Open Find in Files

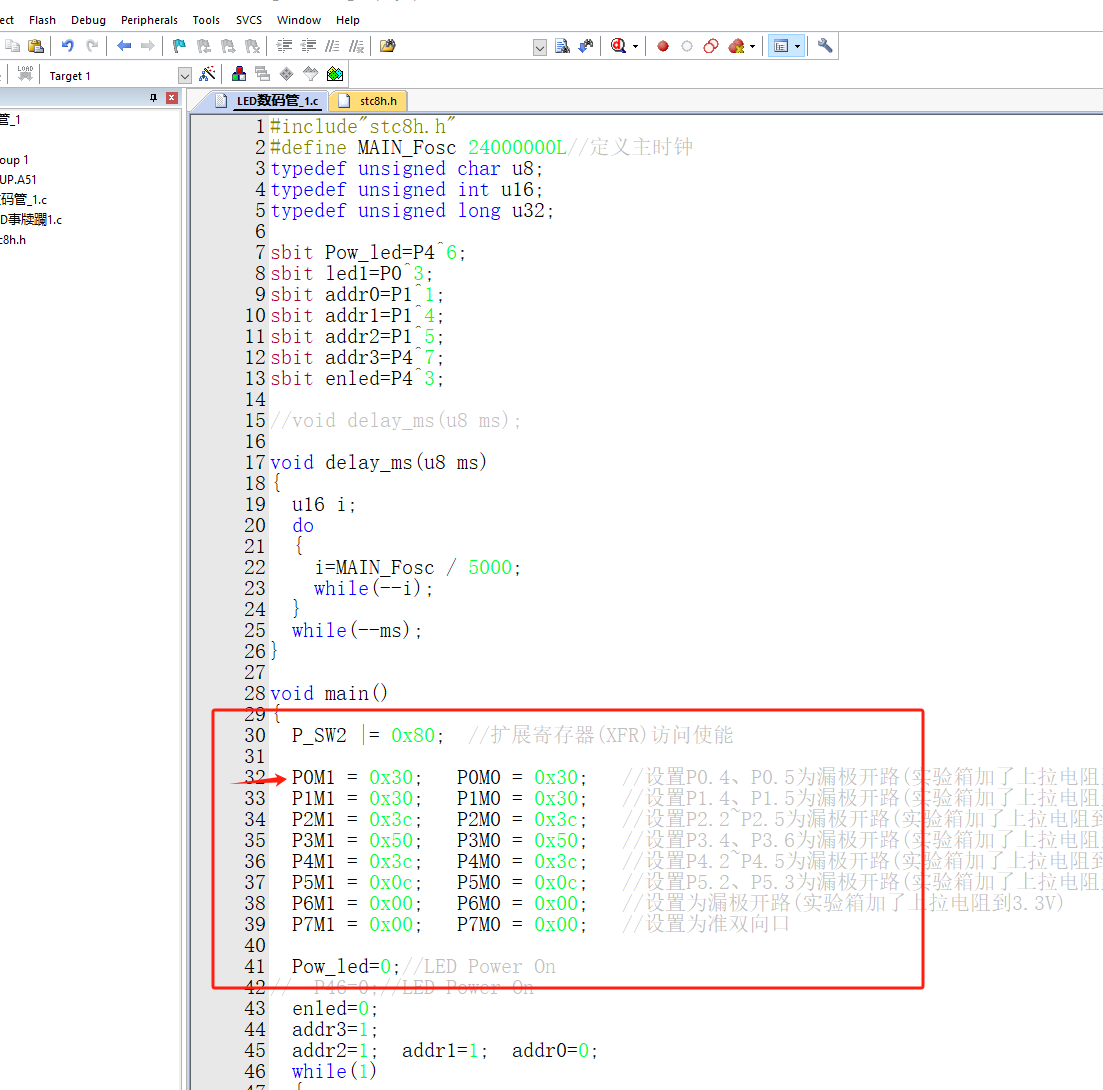click(x=388, y=46)
